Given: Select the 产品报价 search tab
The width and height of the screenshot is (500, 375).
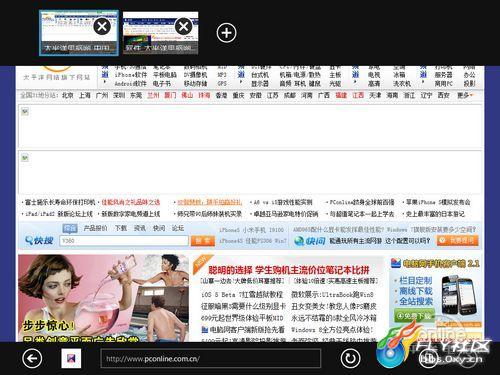Looking at the screenshot, I should 95,228.
